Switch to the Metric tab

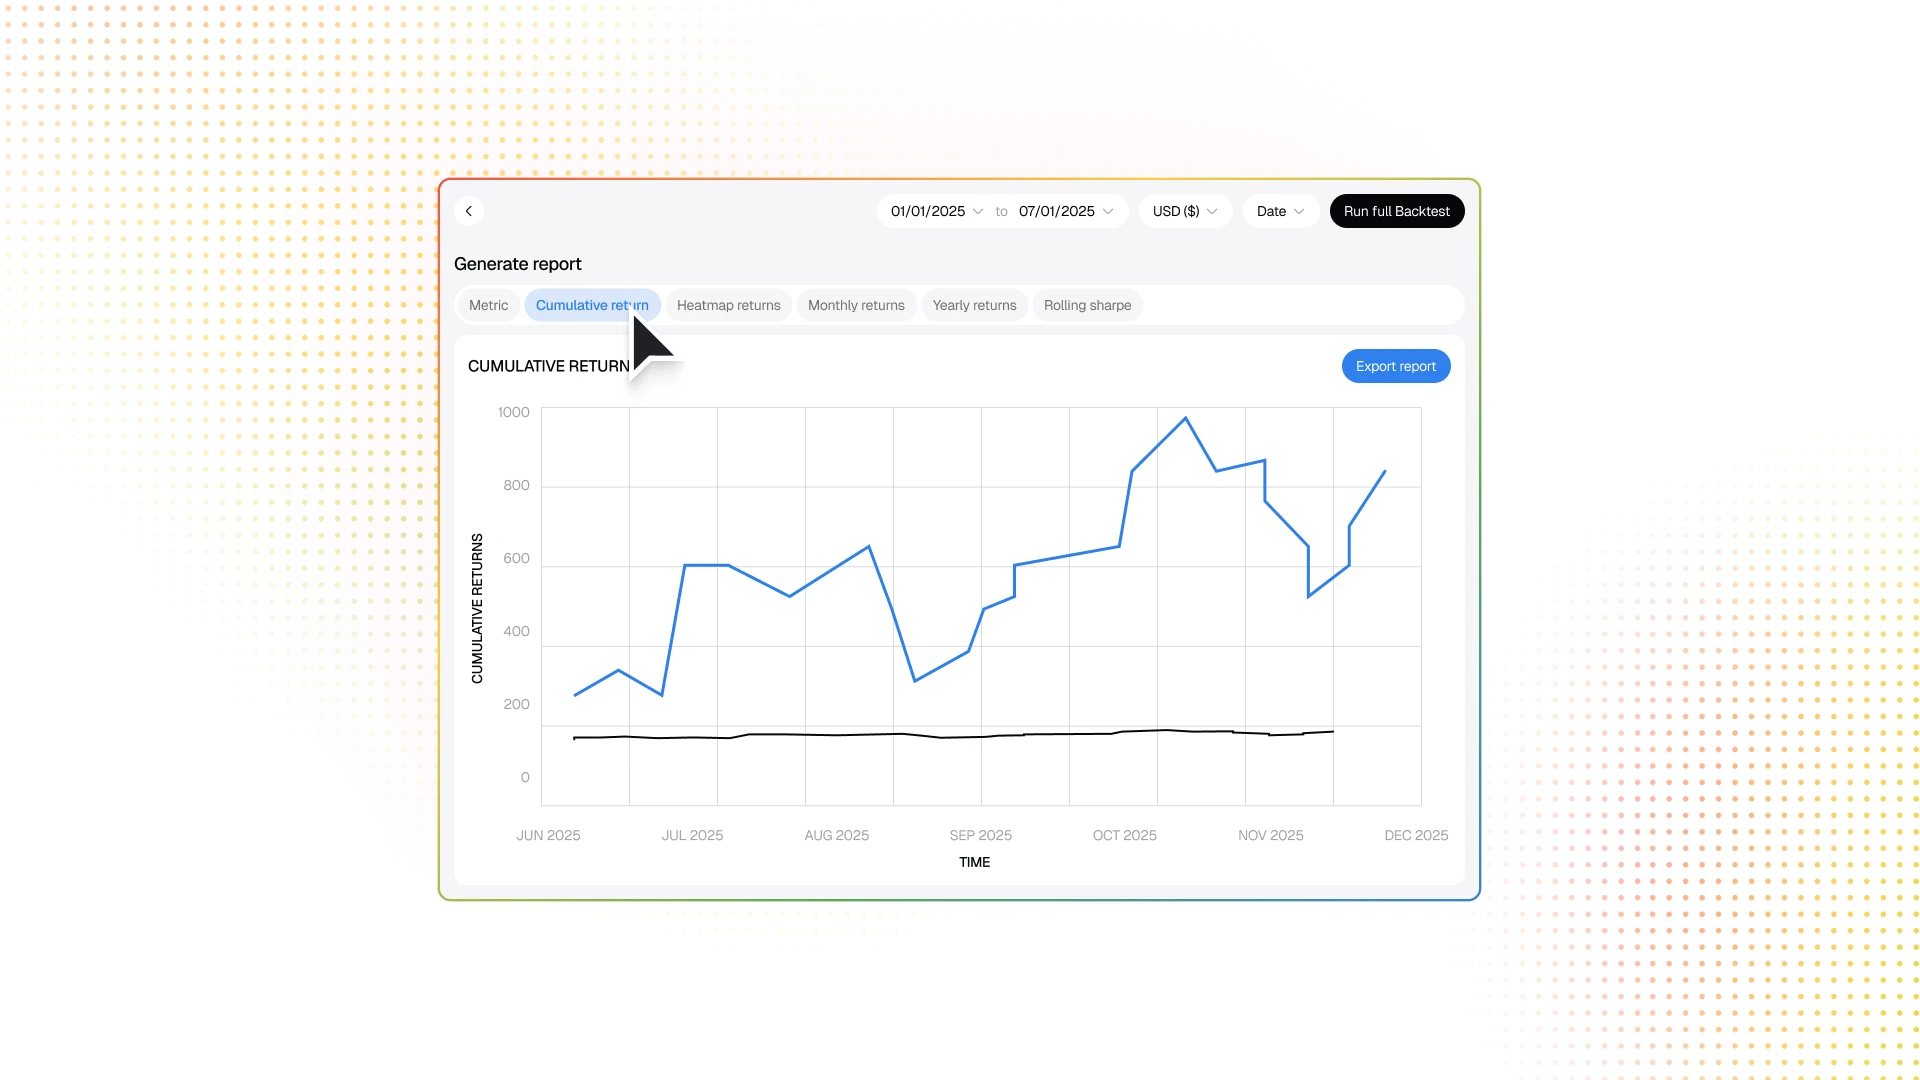pyautogui.click(x=488, y=305)
